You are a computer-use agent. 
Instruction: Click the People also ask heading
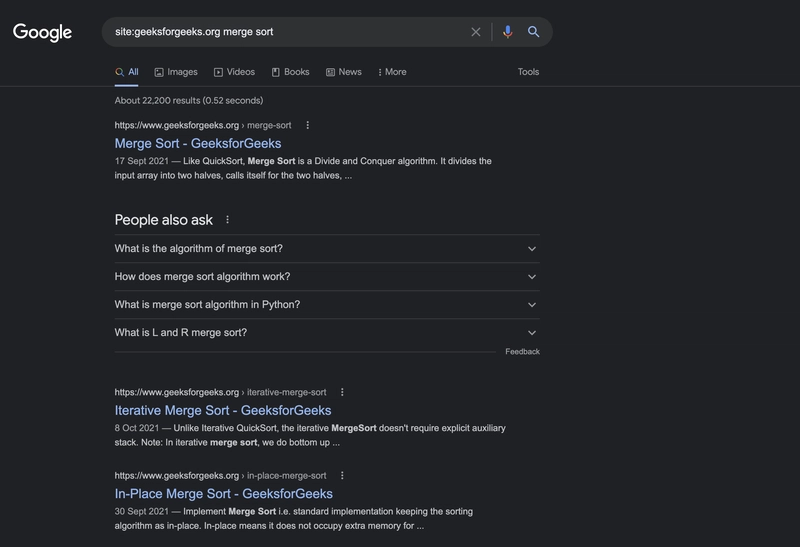pos(164,220)
